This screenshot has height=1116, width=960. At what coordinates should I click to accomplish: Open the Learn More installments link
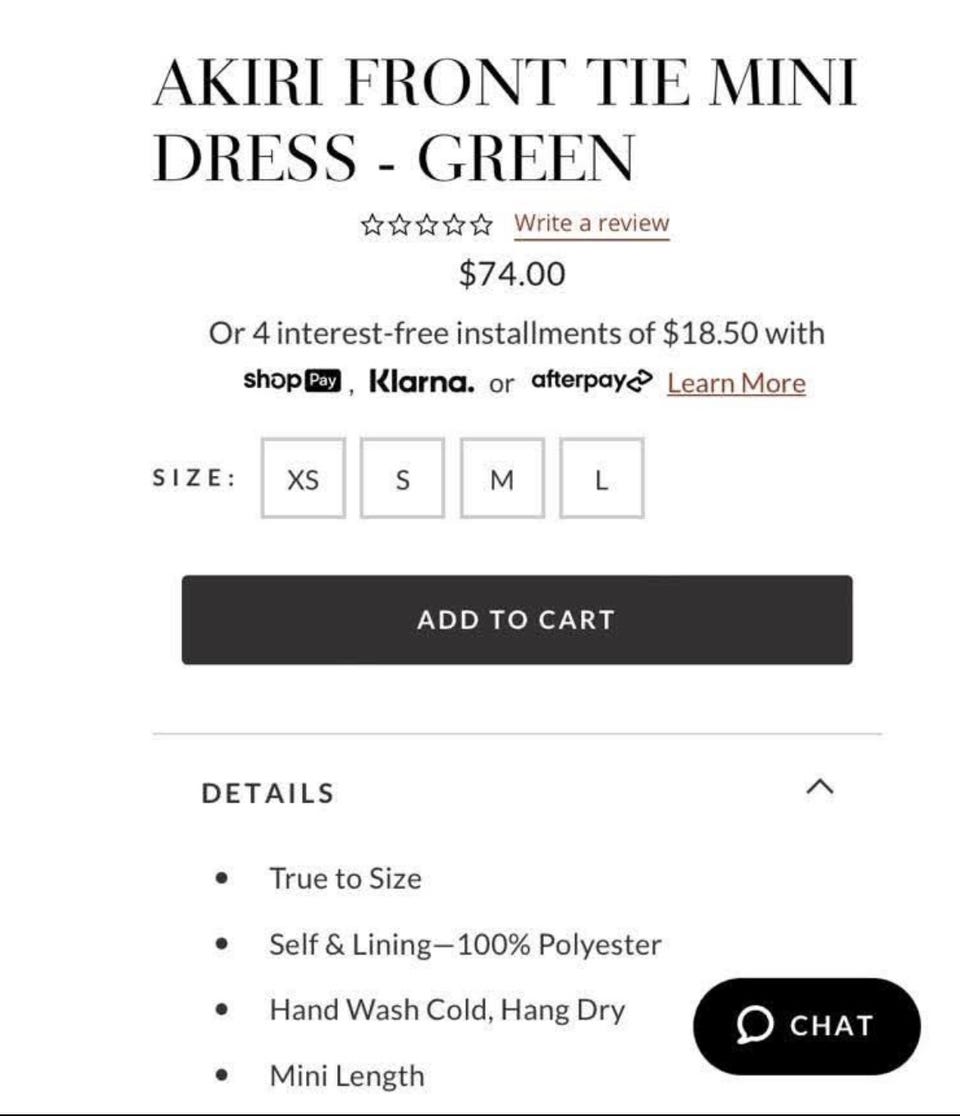click(x=736, y=383)
